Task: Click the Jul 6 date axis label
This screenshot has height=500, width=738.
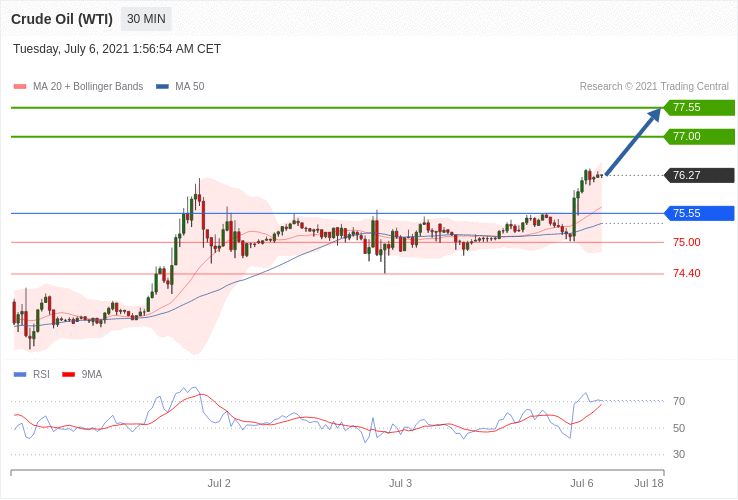Action: pos(582,483)
